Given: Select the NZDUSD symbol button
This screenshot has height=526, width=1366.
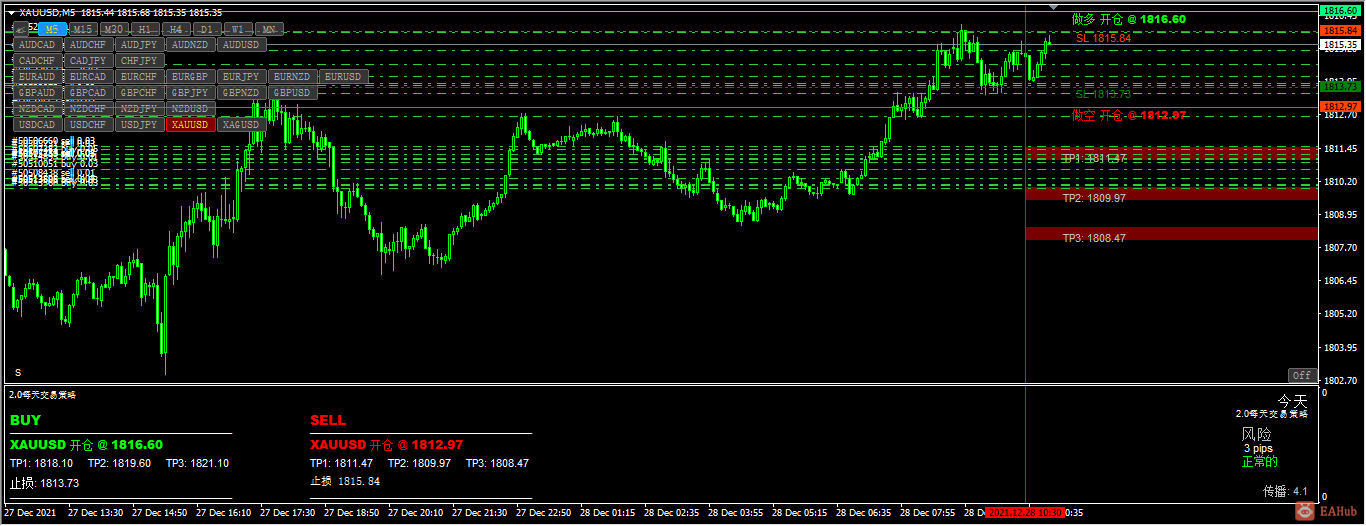Looking at the screenshot, I should [191, 109].
